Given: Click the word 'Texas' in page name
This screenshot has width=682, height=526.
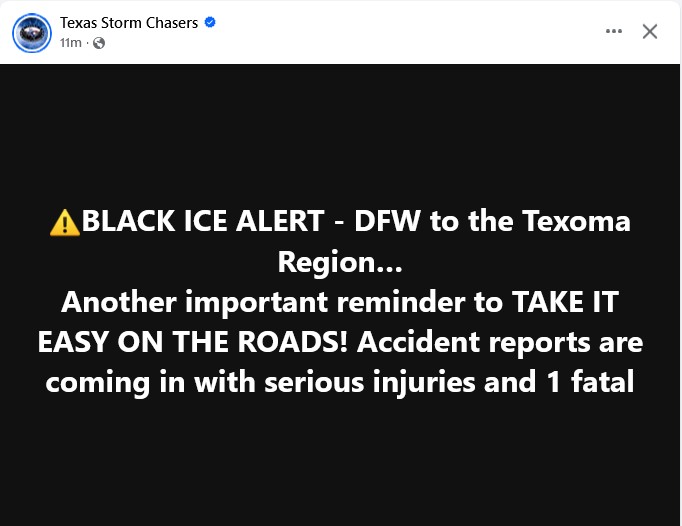Looking at the screenshot, I should click(78, 23).
